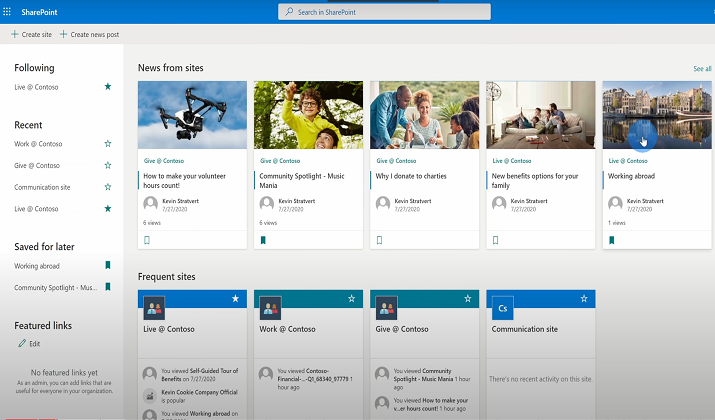Open drone news image thumbnail
This screenshot has height=420, width=715.
[192, 115]
